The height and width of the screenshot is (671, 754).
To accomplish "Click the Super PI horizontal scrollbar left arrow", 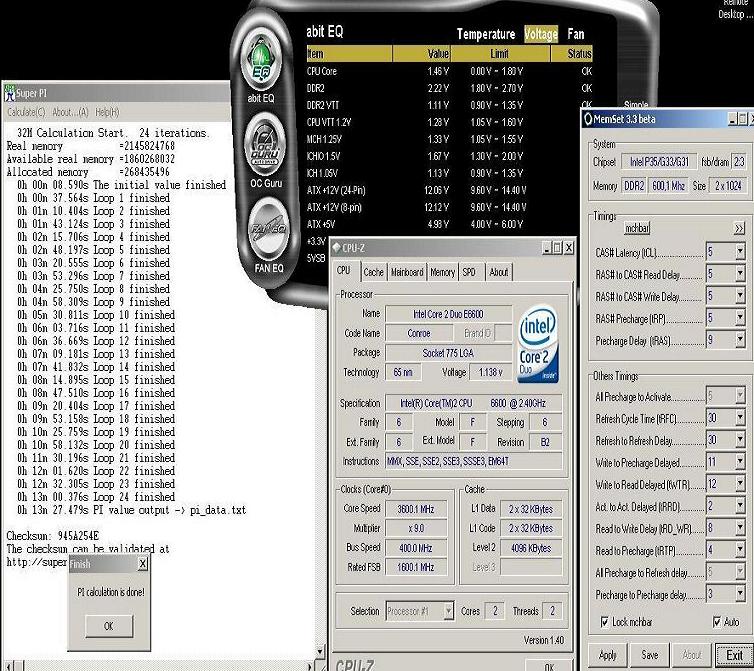I will [9, 666].
